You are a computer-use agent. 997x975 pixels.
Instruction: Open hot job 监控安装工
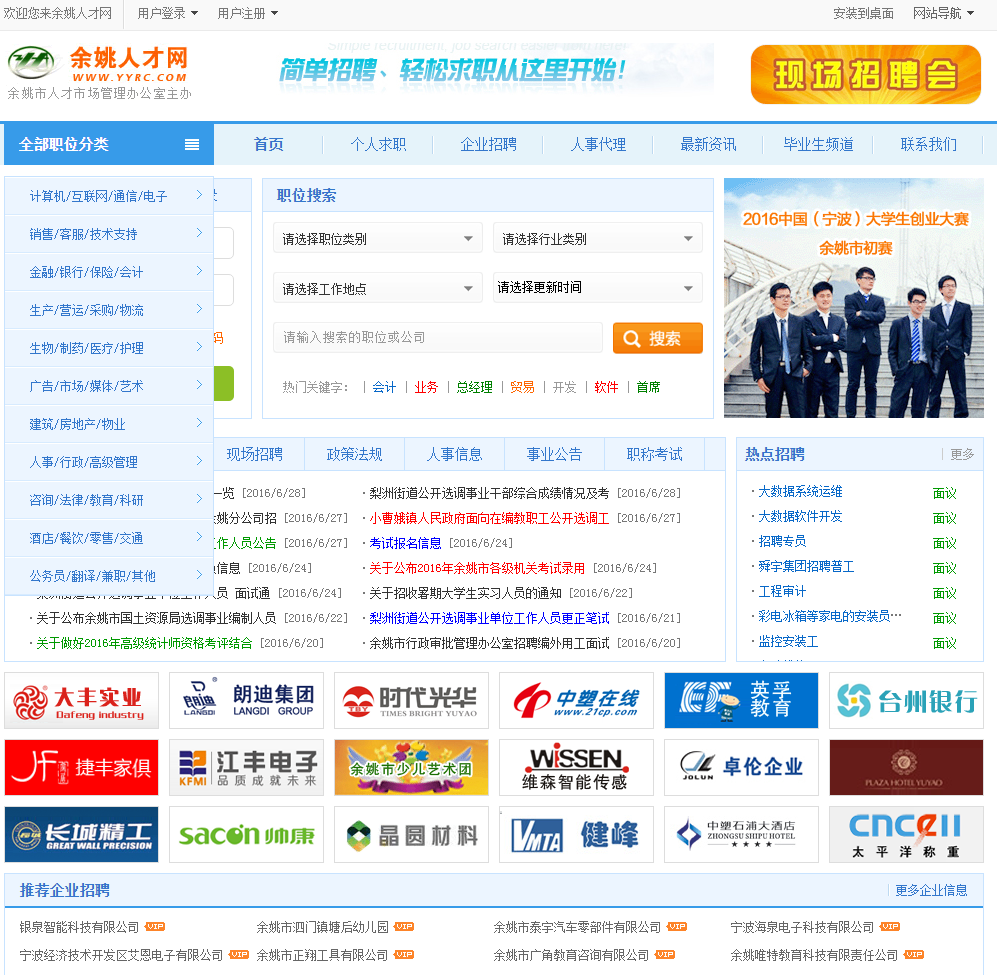788,642
